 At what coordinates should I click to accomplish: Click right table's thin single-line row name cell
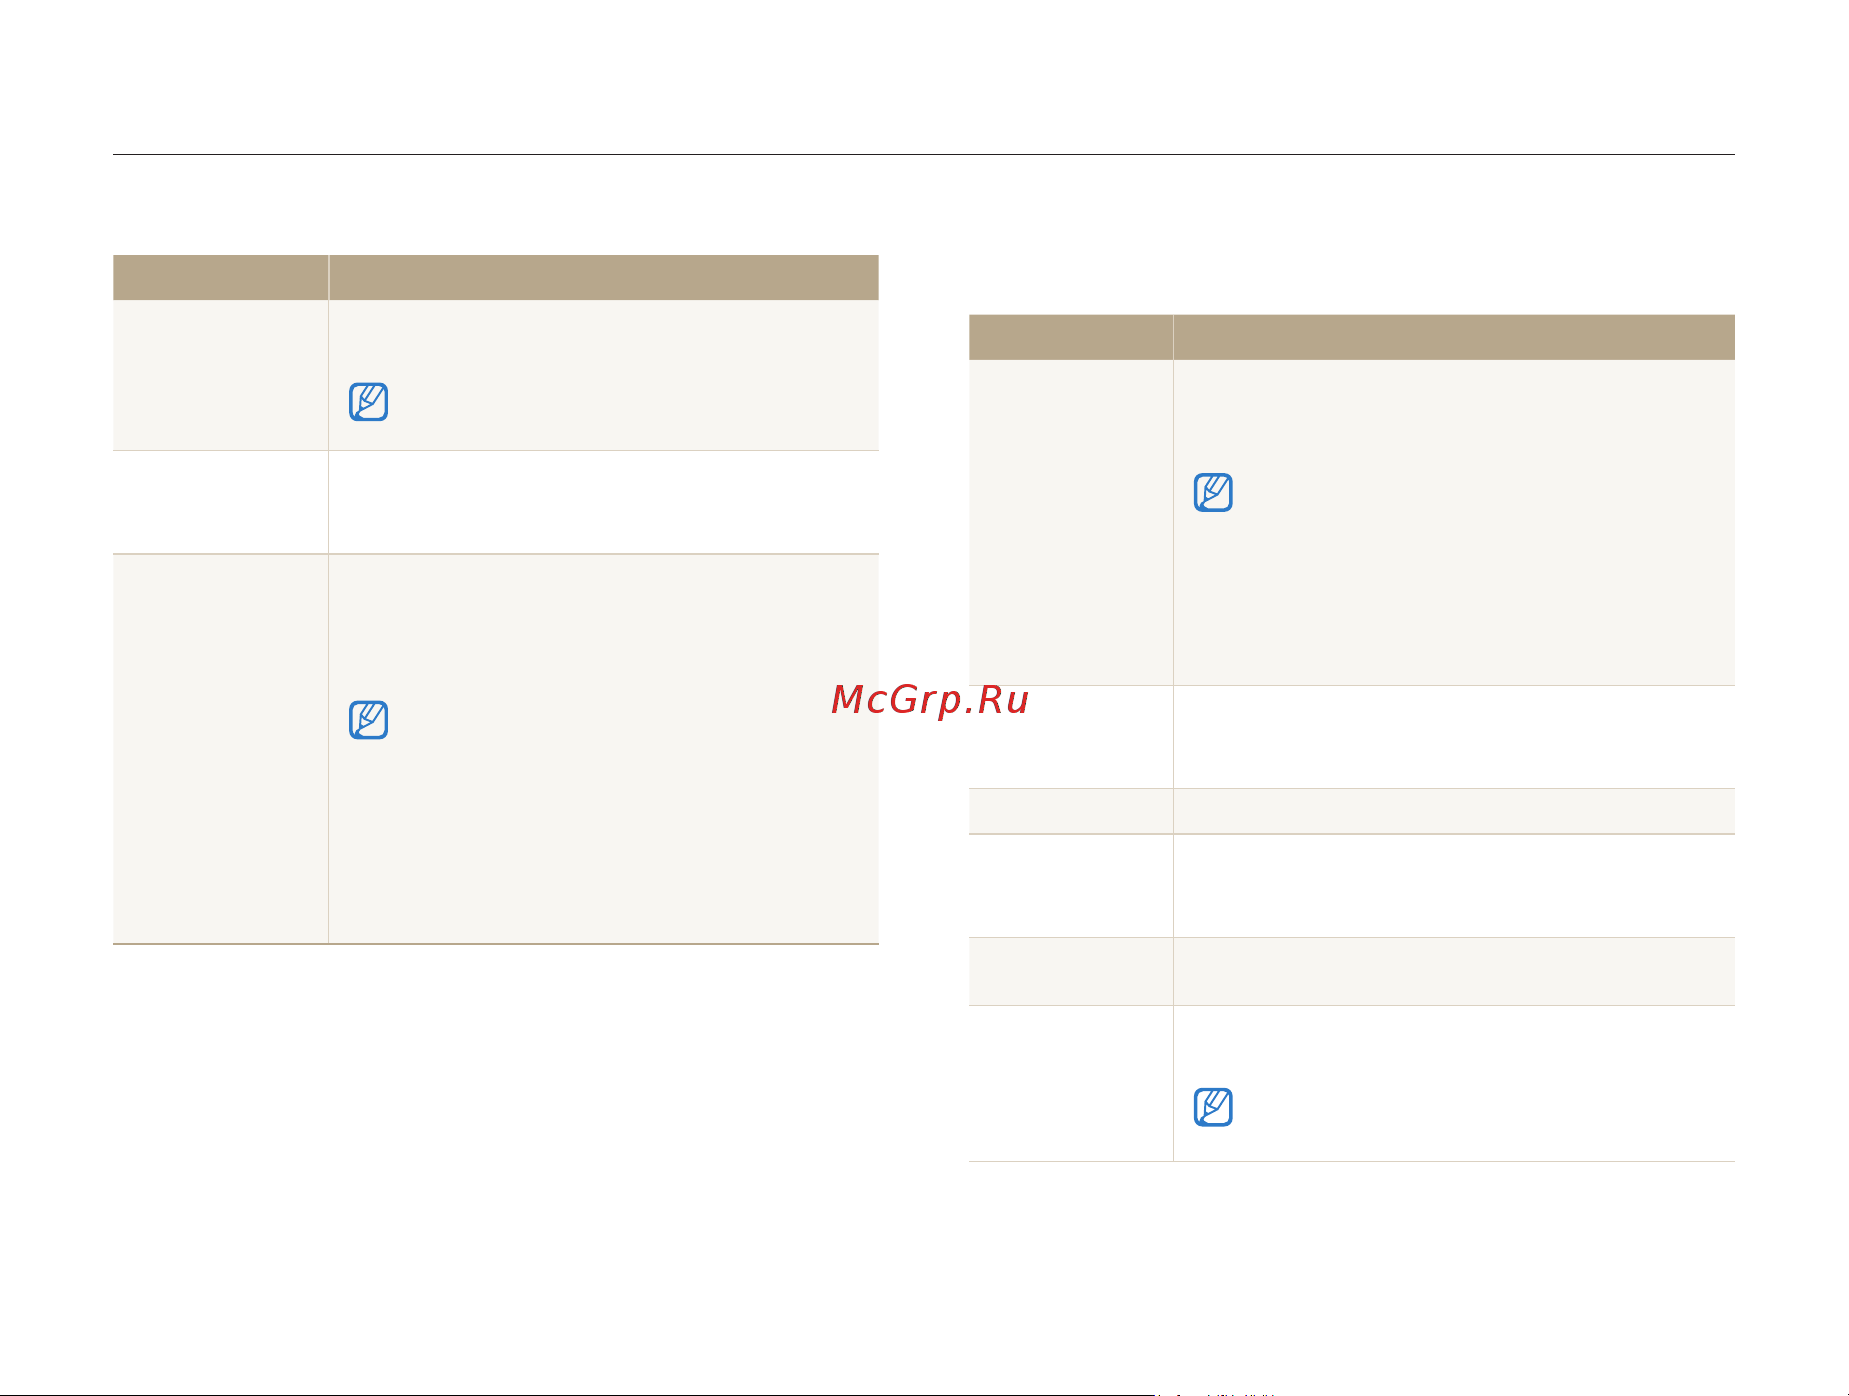(1070, 811)
